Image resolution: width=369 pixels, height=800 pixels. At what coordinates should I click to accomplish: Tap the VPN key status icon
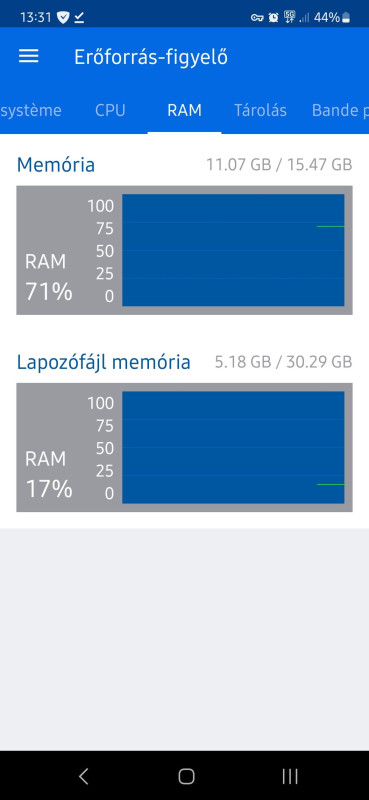[x=257, y=18]
